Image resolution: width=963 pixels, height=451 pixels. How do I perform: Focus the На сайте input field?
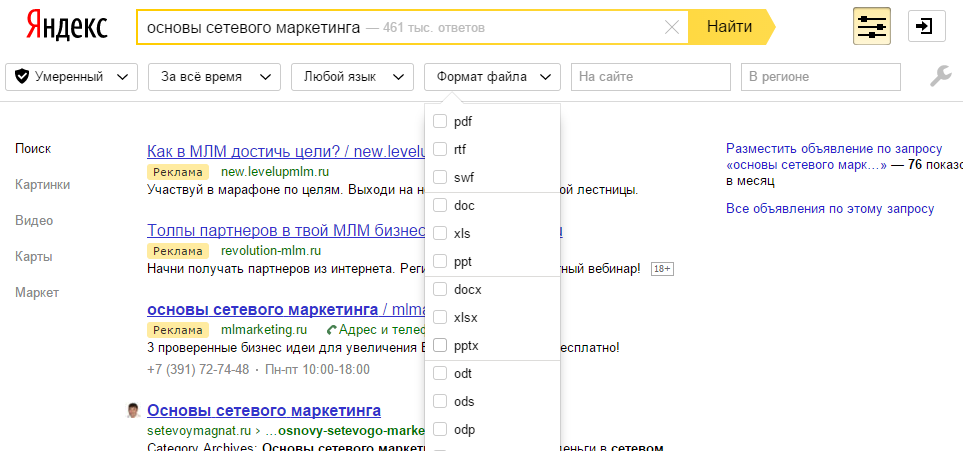click(651, 77)
